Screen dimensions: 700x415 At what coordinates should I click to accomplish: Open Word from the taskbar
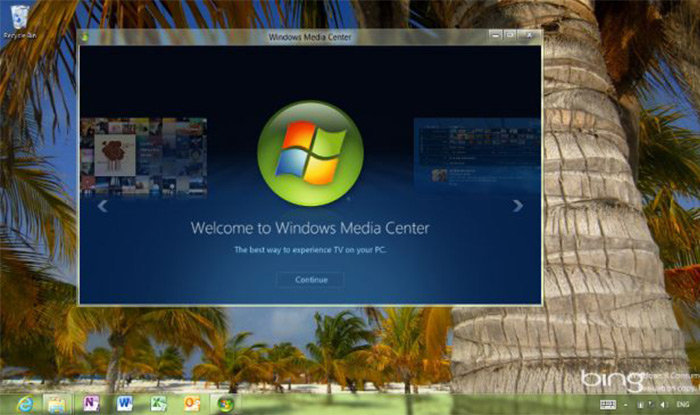pyautogui.click(x=125, y=404)
